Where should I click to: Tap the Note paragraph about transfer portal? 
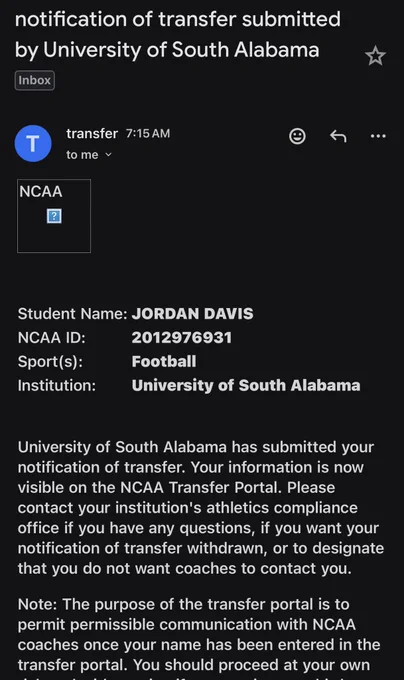199,638
